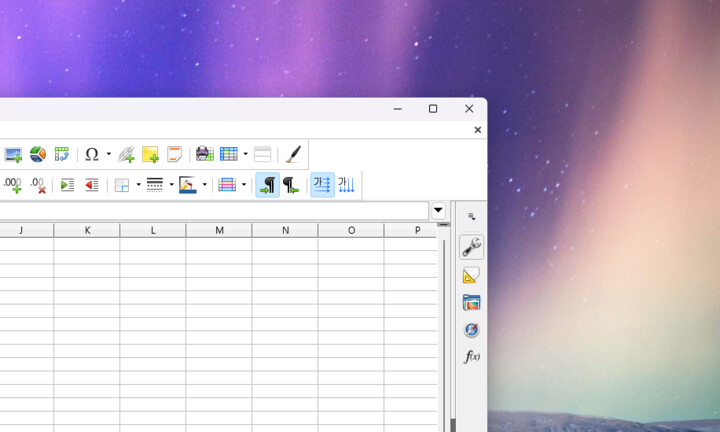The width and height of the screenshot is (720, 432).
Task: Insert a chart into the spreadsheet
Action: [x=37, y=154]
